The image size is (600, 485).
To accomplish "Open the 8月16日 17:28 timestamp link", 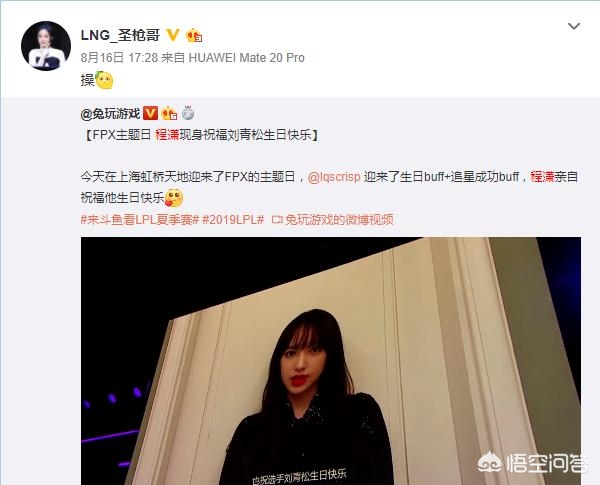I will coord(119,58).
